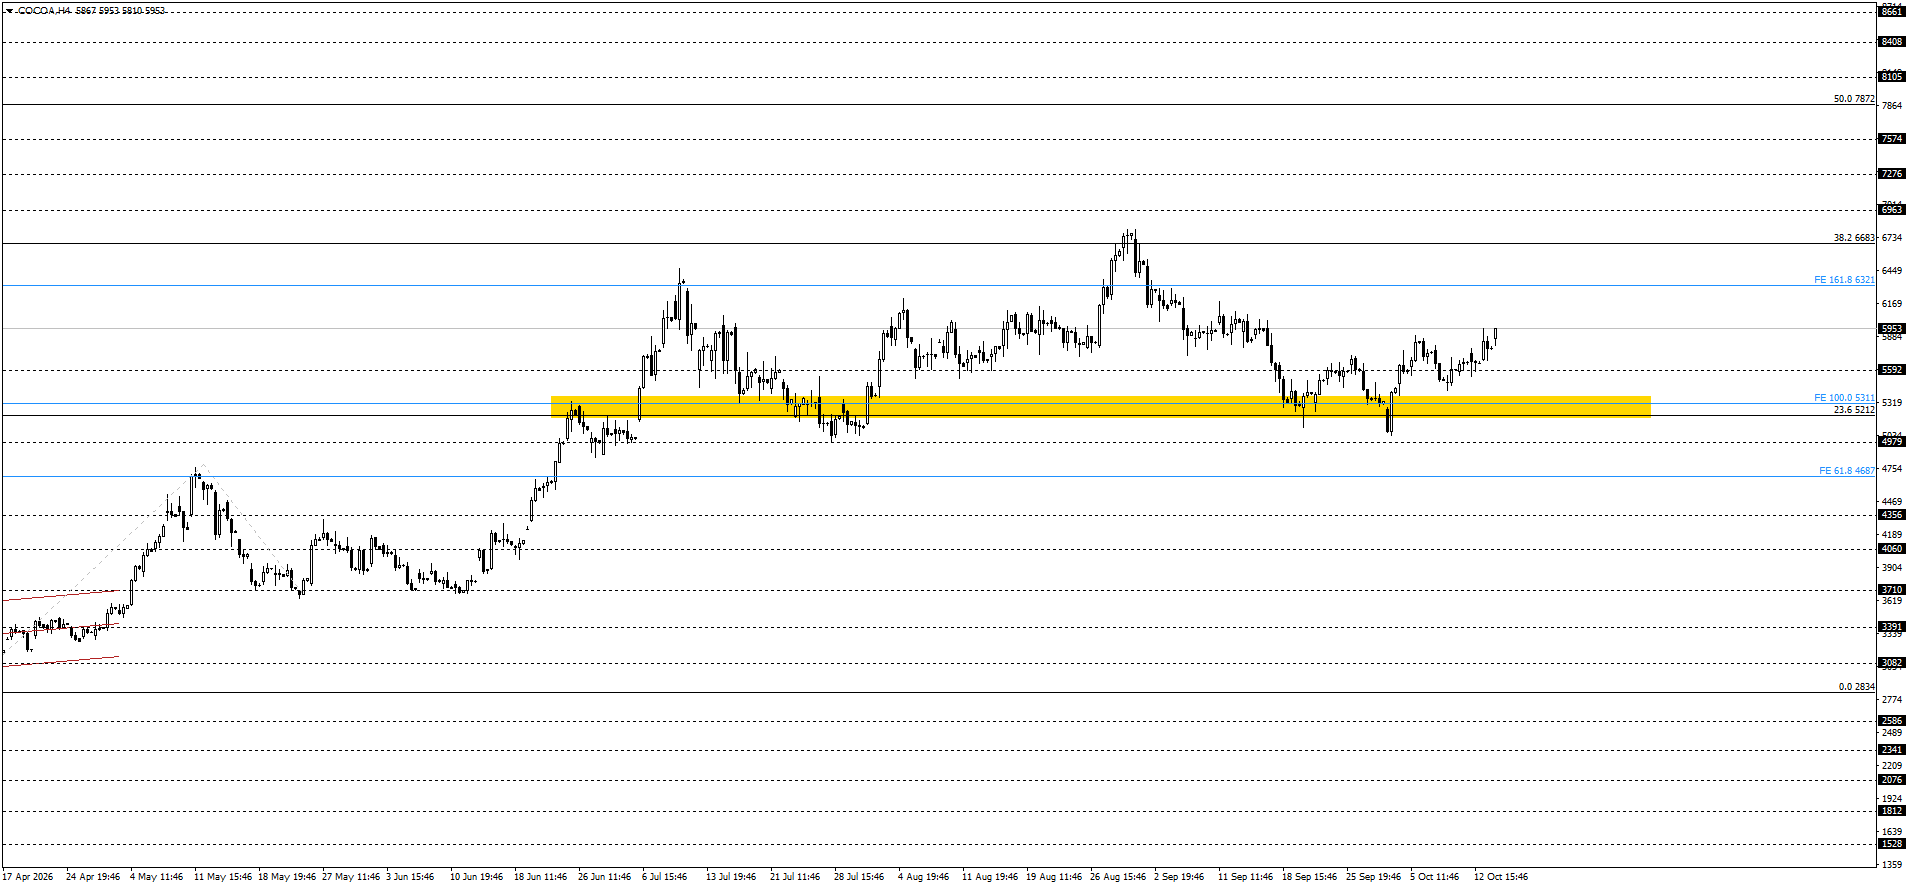
Task: Click the '17 Apr 2026' date label
Action: 28,877
